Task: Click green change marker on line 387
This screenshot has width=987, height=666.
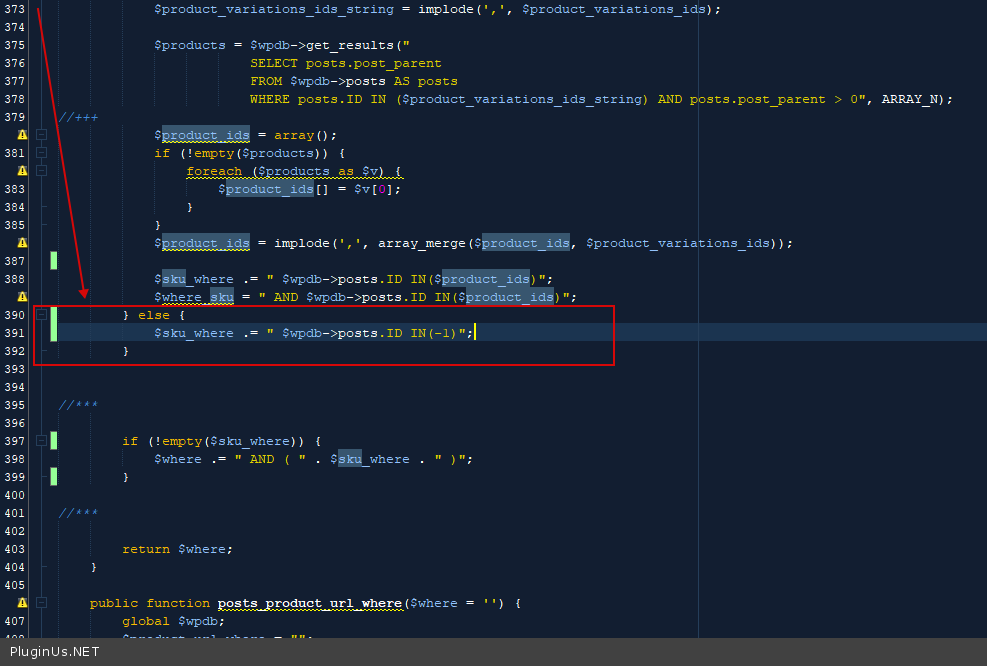Action: (54, 261)
